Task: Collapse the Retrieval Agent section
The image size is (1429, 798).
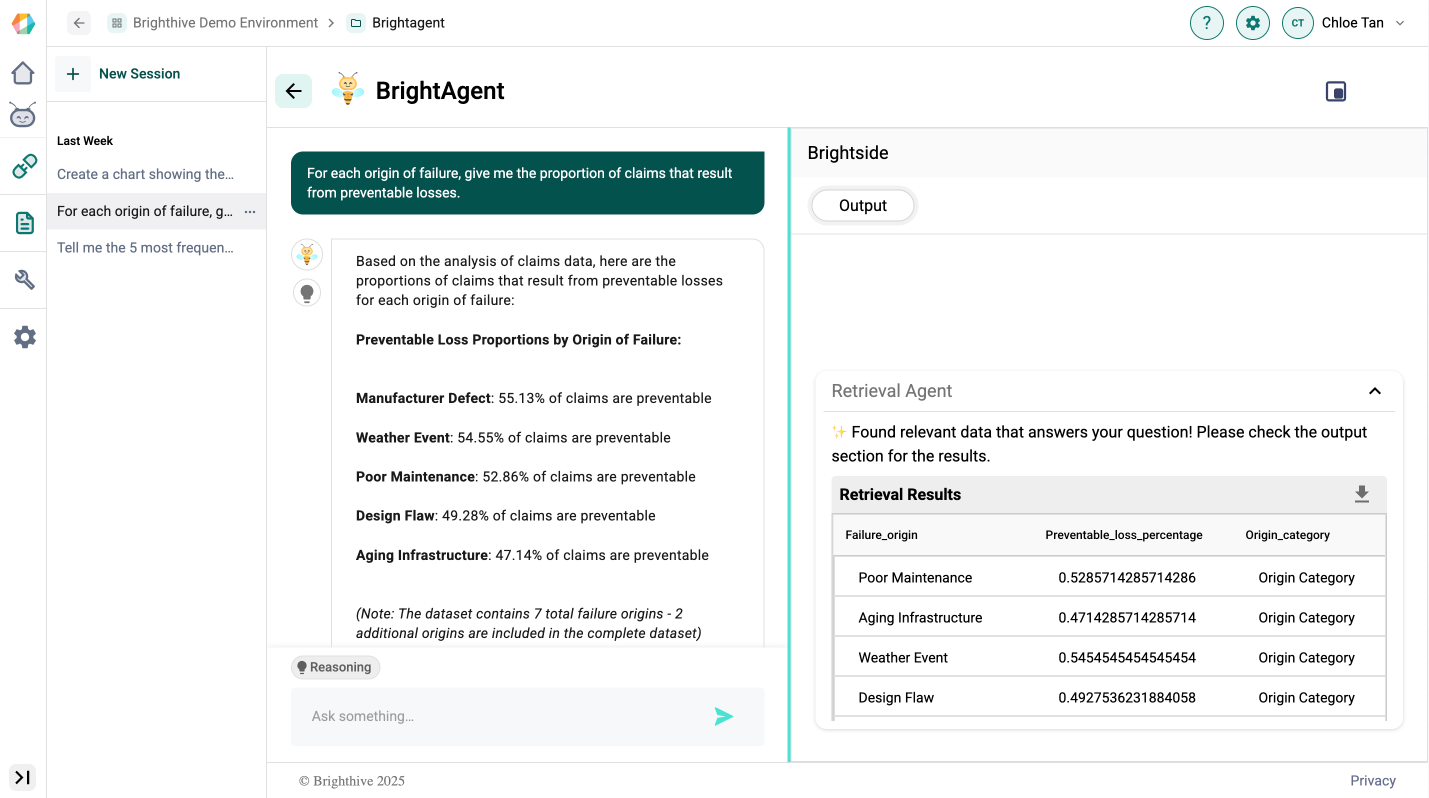Action: (x=1374, y=391)
